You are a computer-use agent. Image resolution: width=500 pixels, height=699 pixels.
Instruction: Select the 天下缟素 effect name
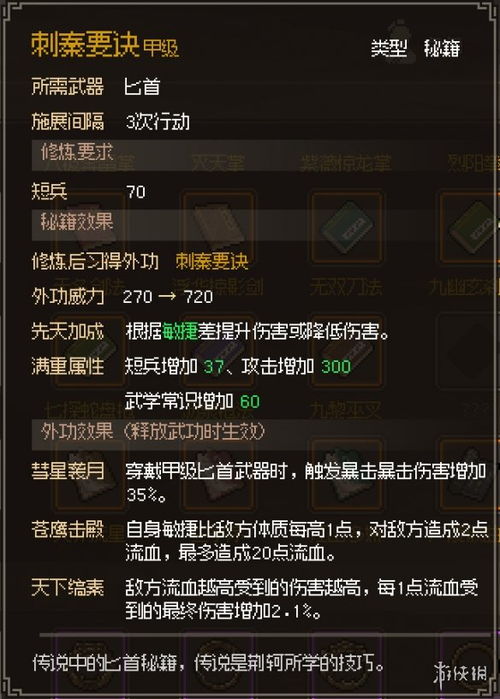[x=68, y=588]
